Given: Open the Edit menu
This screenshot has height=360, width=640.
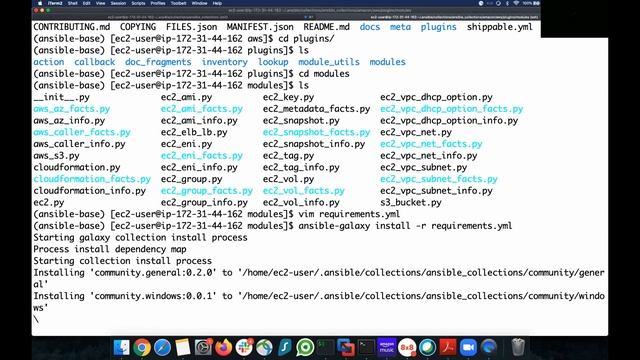Looking at the screenshot, I should click(87, 3).
